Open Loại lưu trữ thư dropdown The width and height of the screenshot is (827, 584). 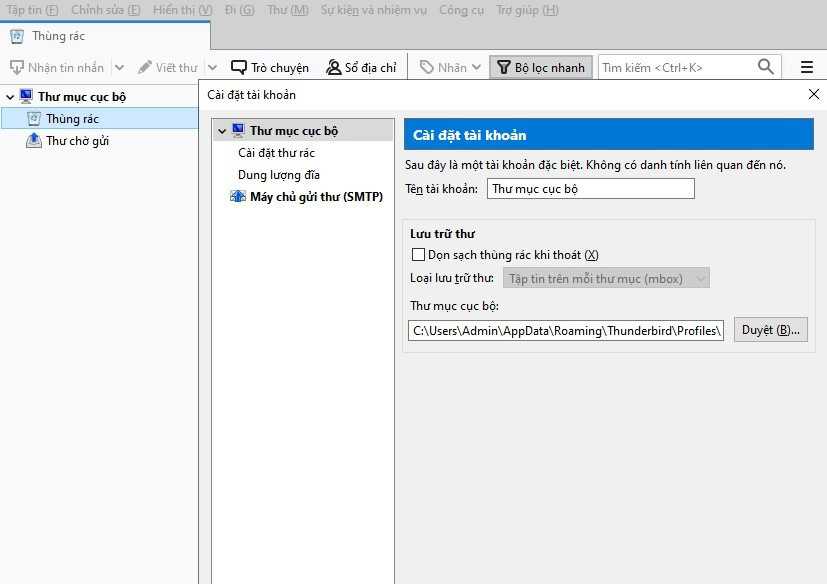click(606, 279)
